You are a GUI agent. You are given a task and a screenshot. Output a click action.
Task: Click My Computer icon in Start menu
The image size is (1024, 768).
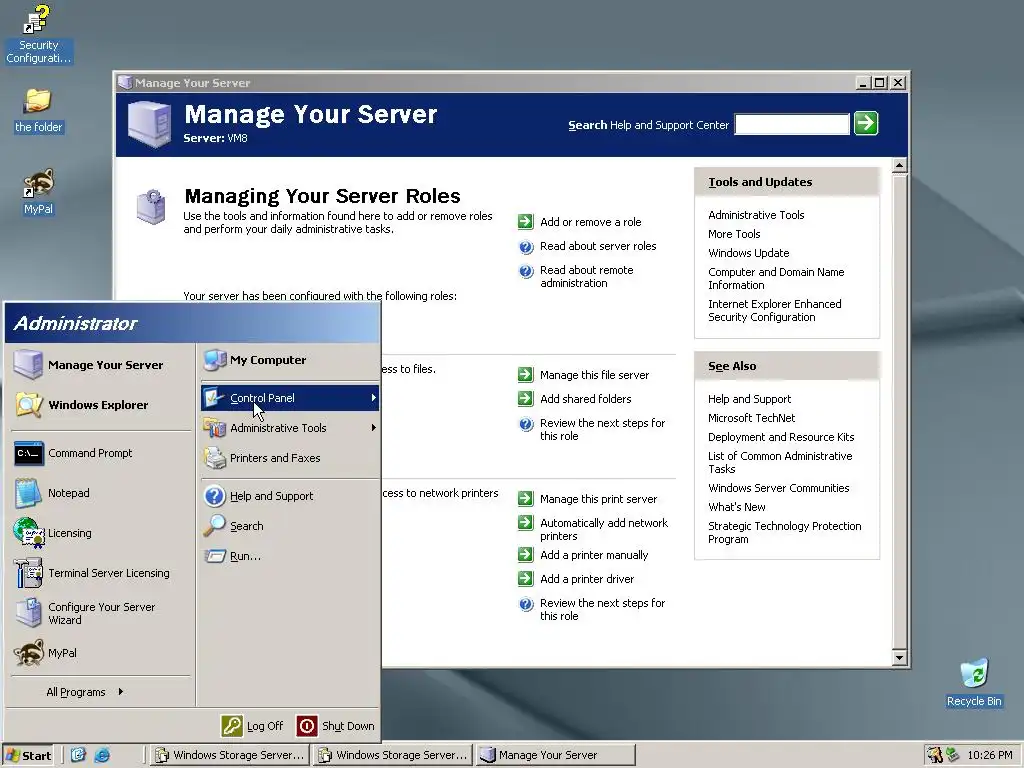point(215,360)
